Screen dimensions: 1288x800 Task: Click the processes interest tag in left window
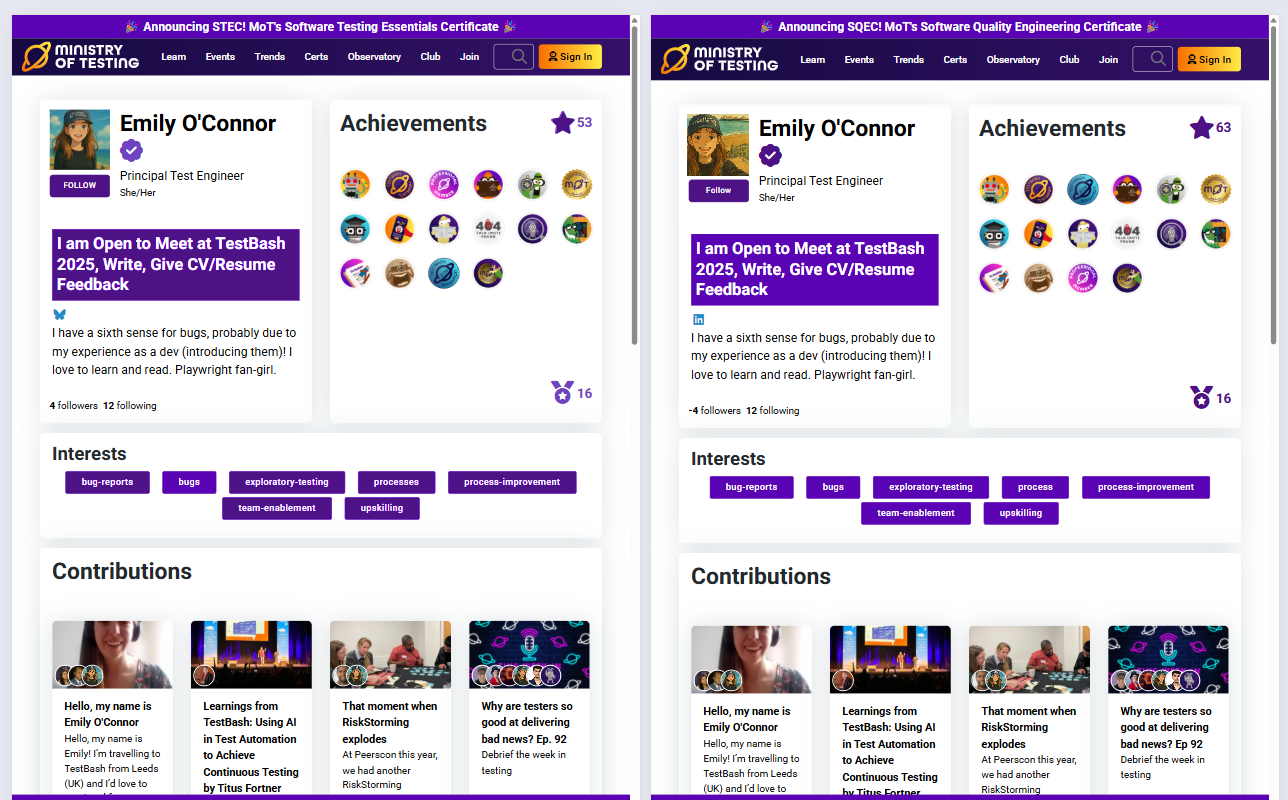point(396,482)
